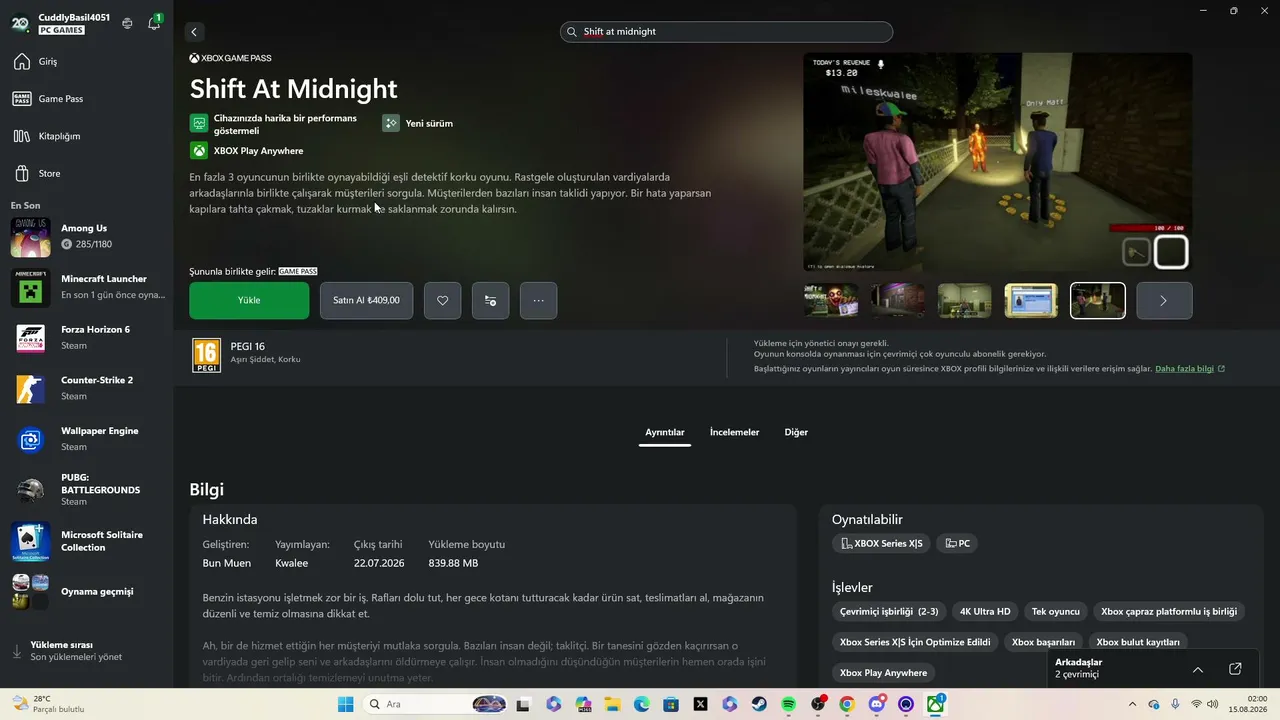Select the second screenshot thumbnail
This screenshot has width=1280, height=720.
point(898,300)
